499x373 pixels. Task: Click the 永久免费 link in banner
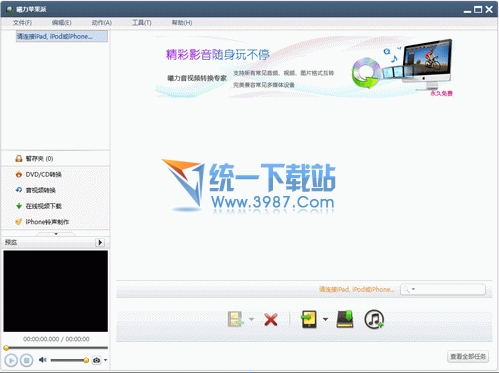coord(441,93)
